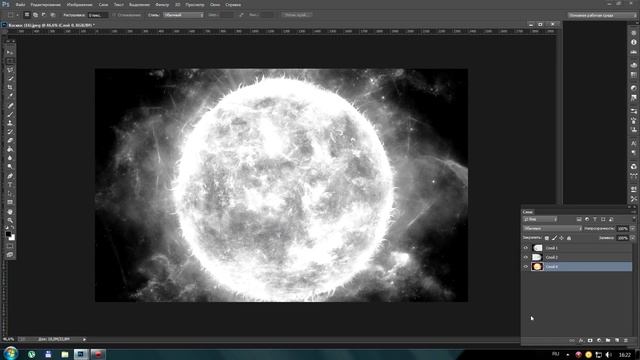Select the Eyedropper tool
Viewport: 640px width, 360px height.
[10, 96]
